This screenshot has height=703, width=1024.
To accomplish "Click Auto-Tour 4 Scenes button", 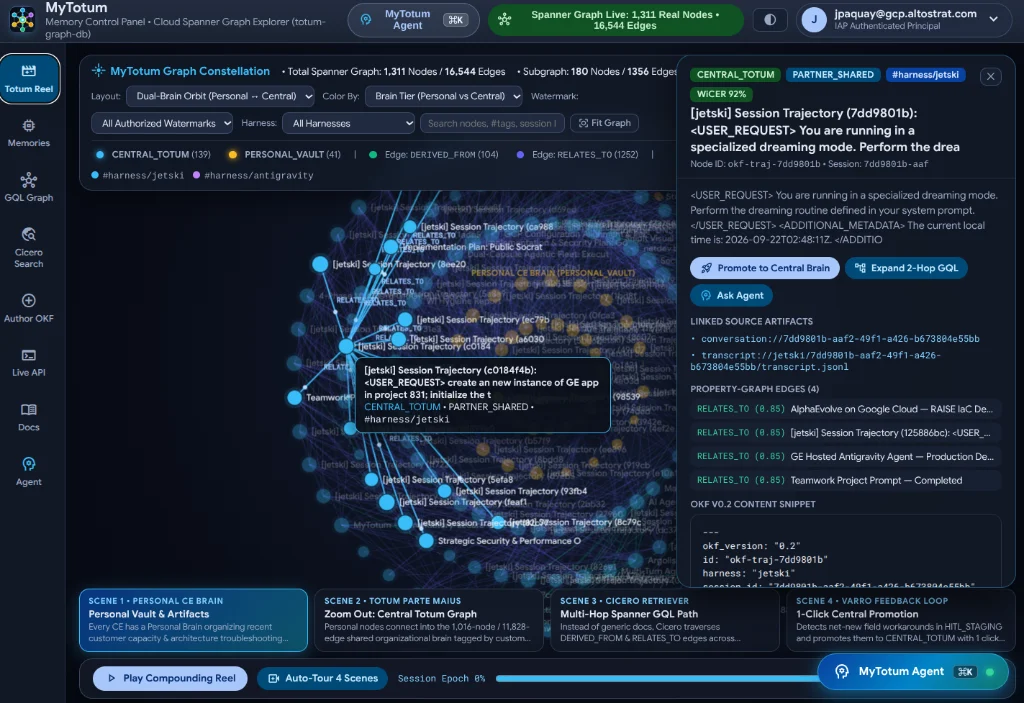I will 323,678.
